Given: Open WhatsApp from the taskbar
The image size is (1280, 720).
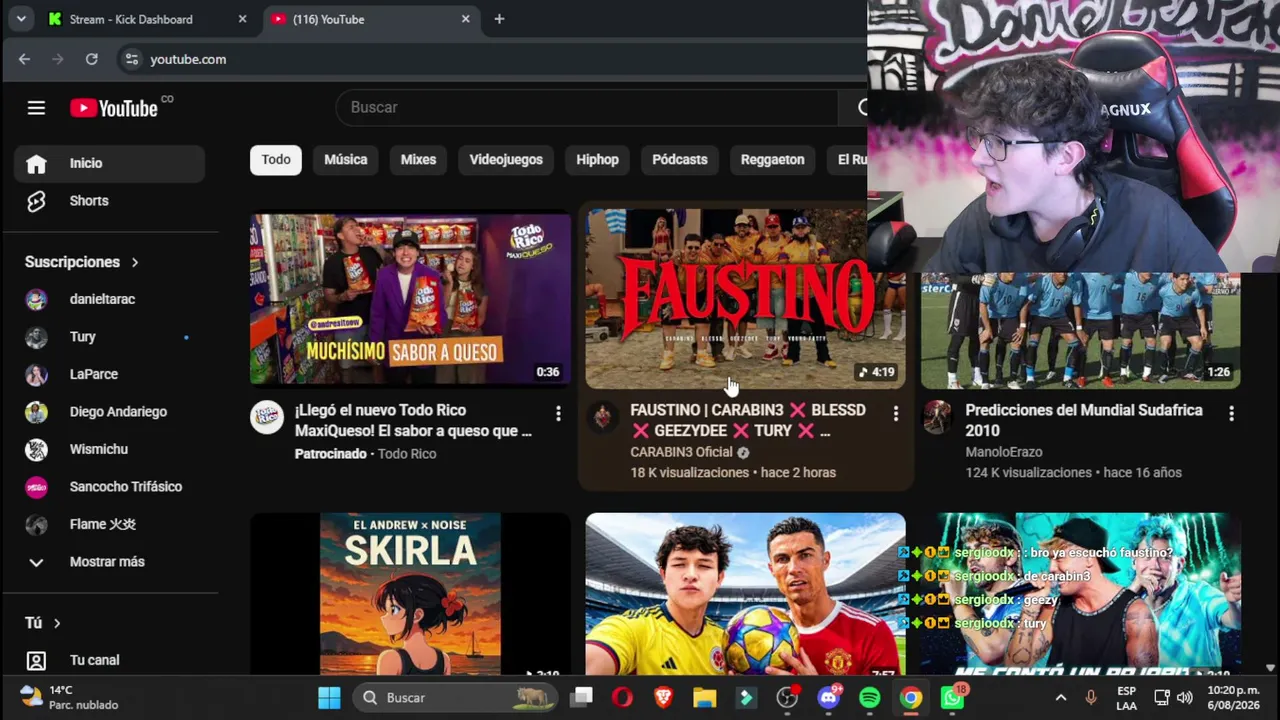Looking at the screenshot, I should point(953,697).
